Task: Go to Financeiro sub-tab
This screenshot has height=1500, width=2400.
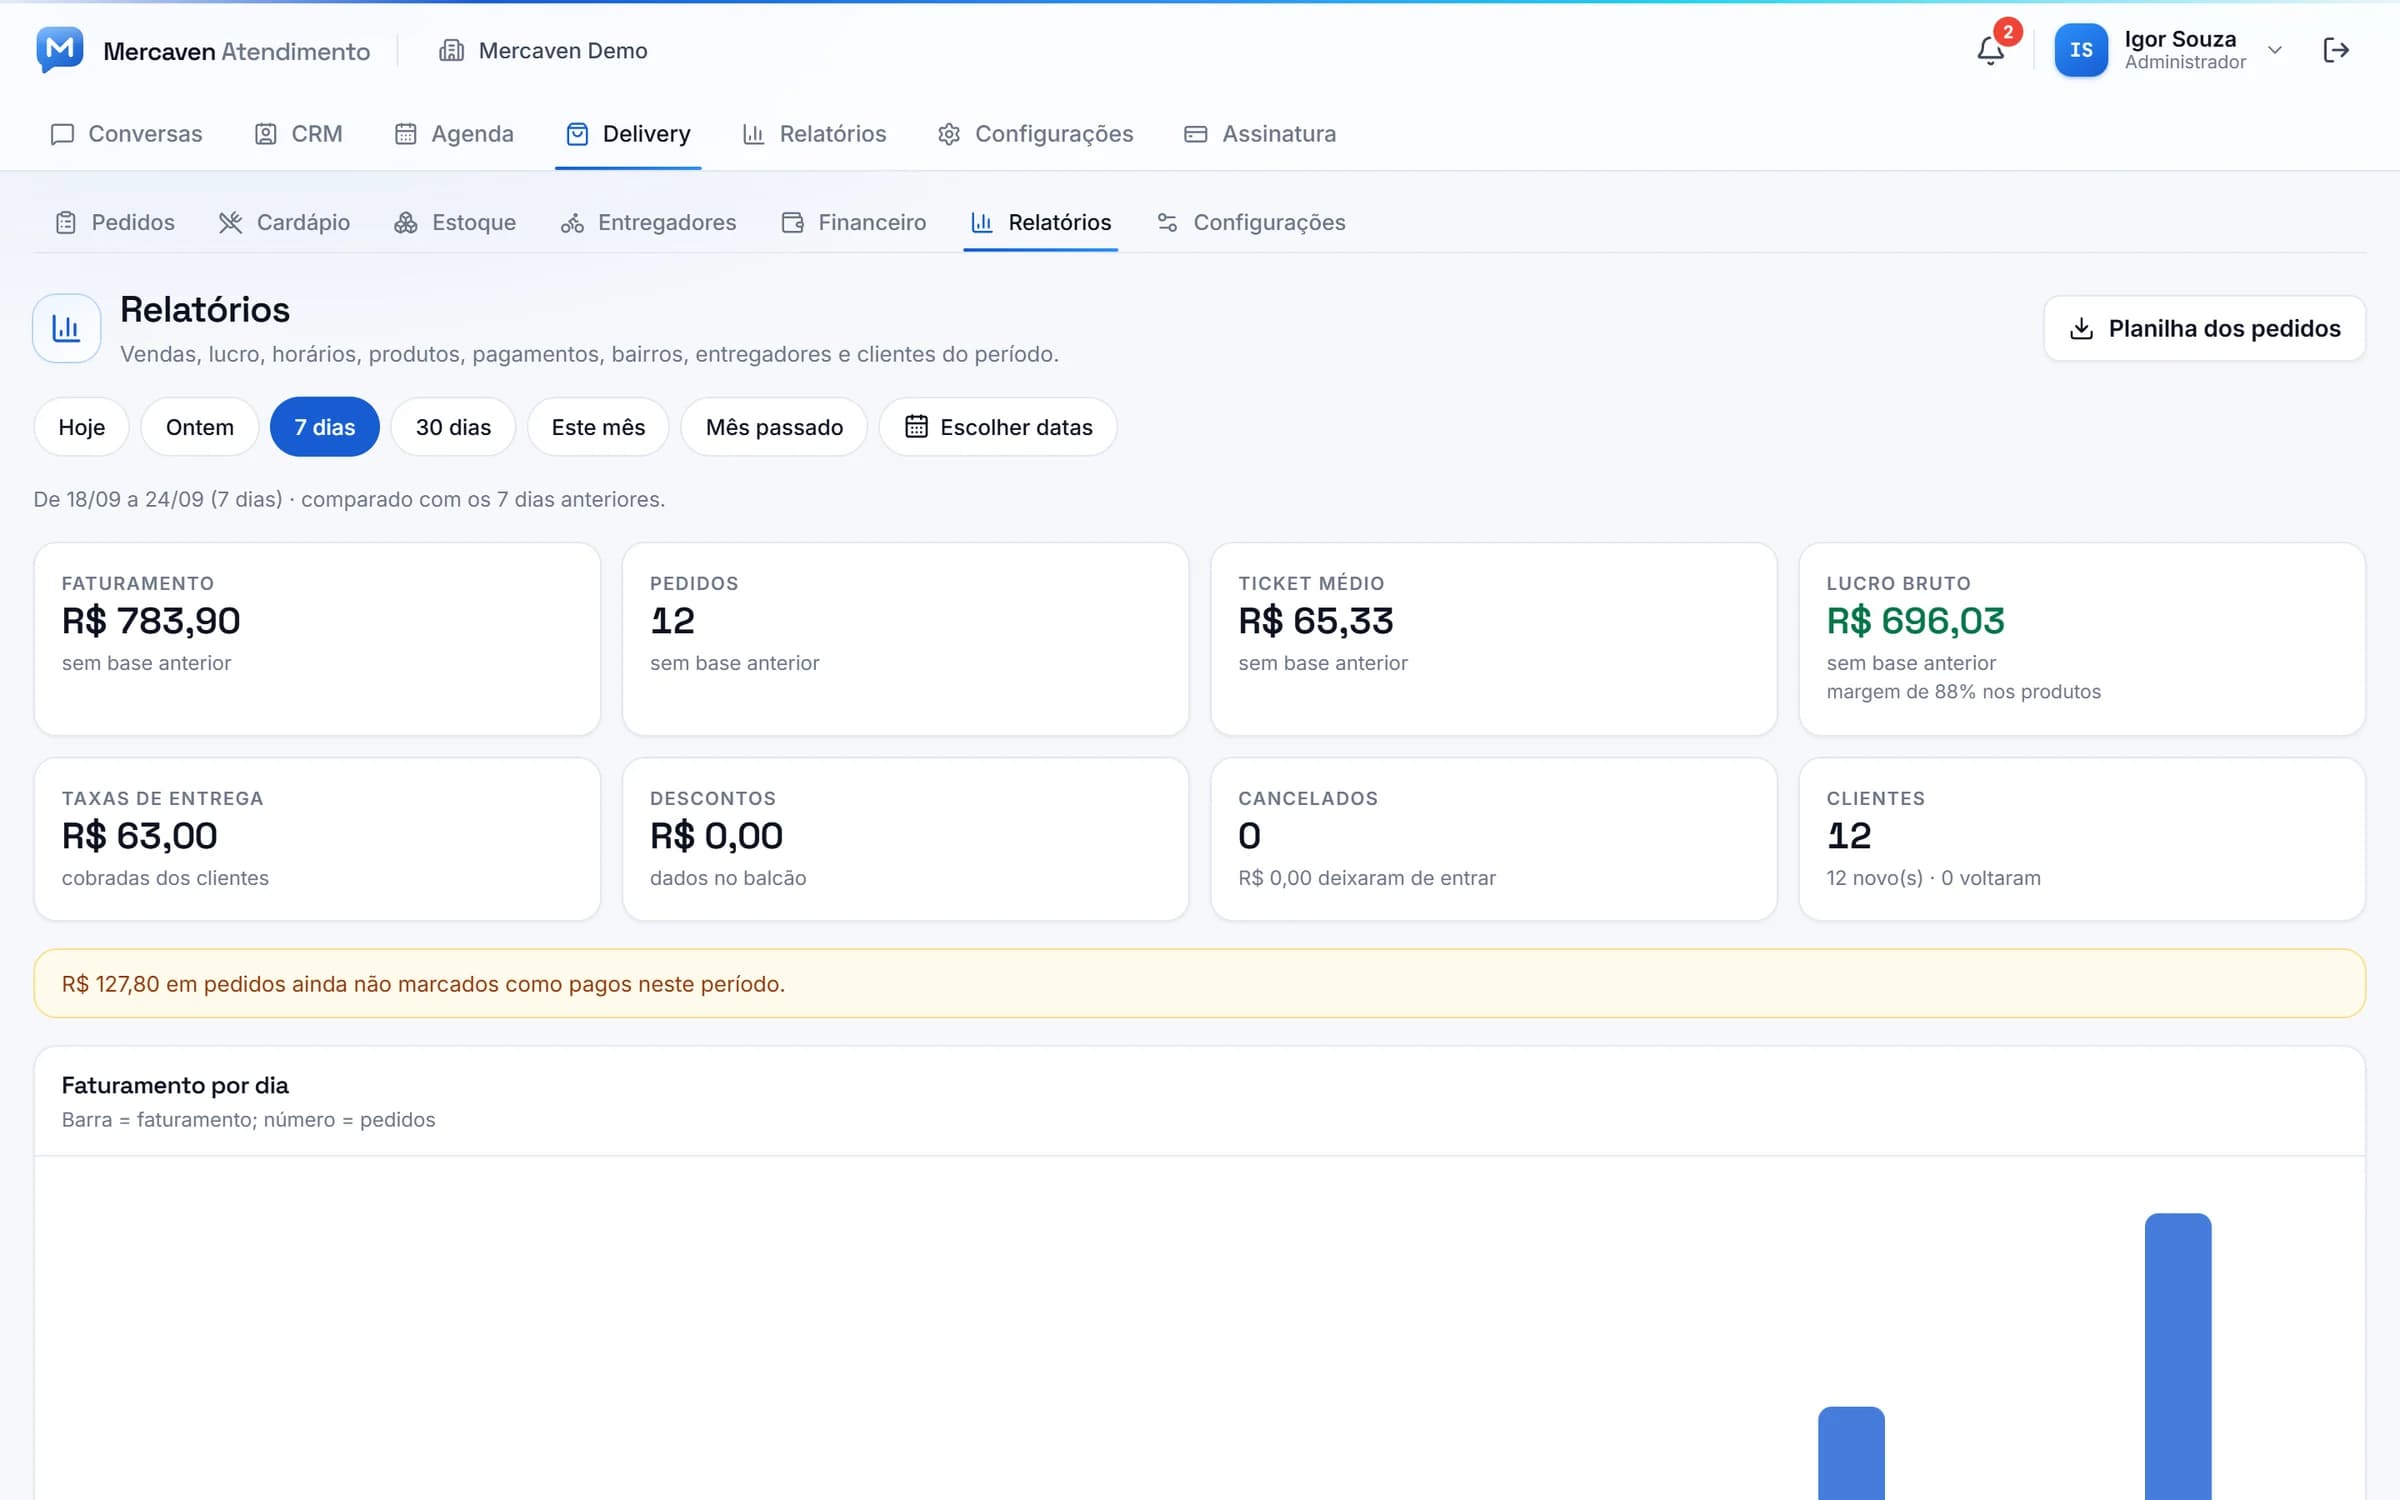Action: click(x=853, y=222)
